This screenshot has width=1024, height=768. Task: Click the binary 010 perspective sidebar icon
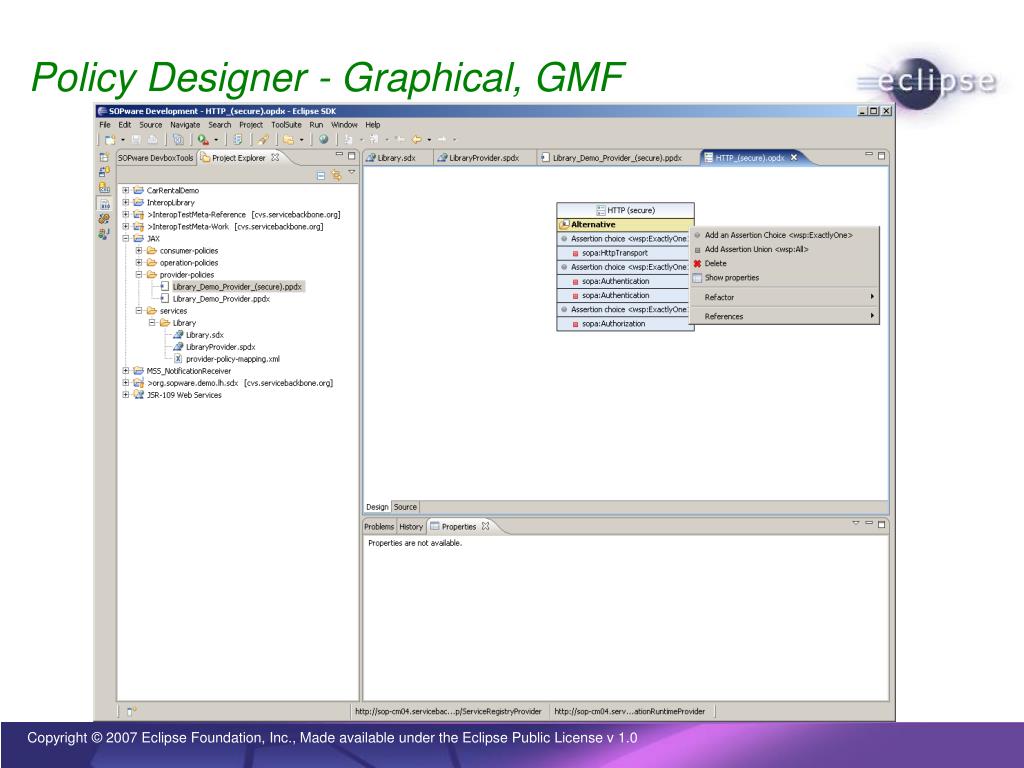click(x=104, y=204)
